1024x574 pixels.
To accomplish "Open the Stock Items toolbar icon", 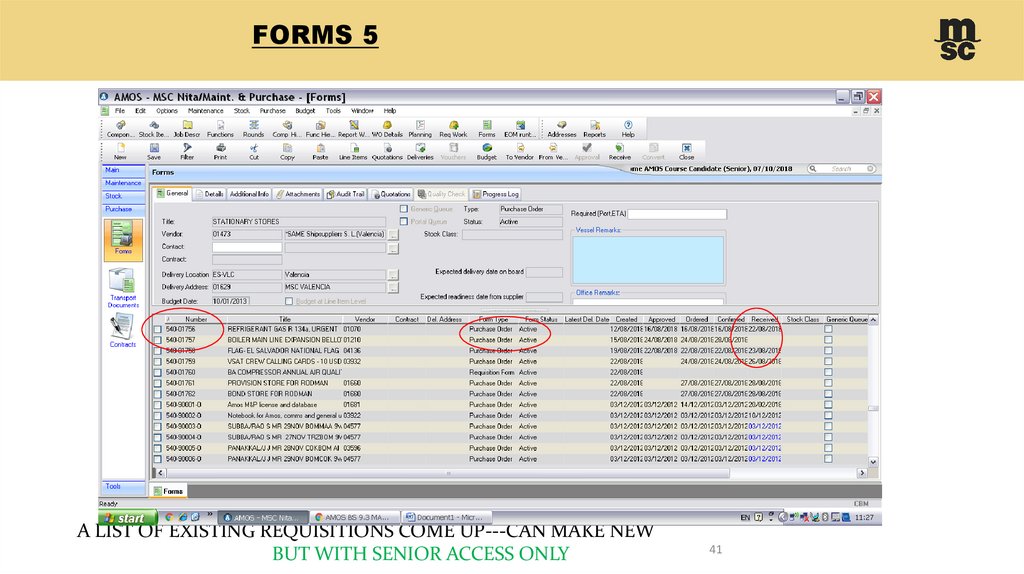I will (153, 129).
